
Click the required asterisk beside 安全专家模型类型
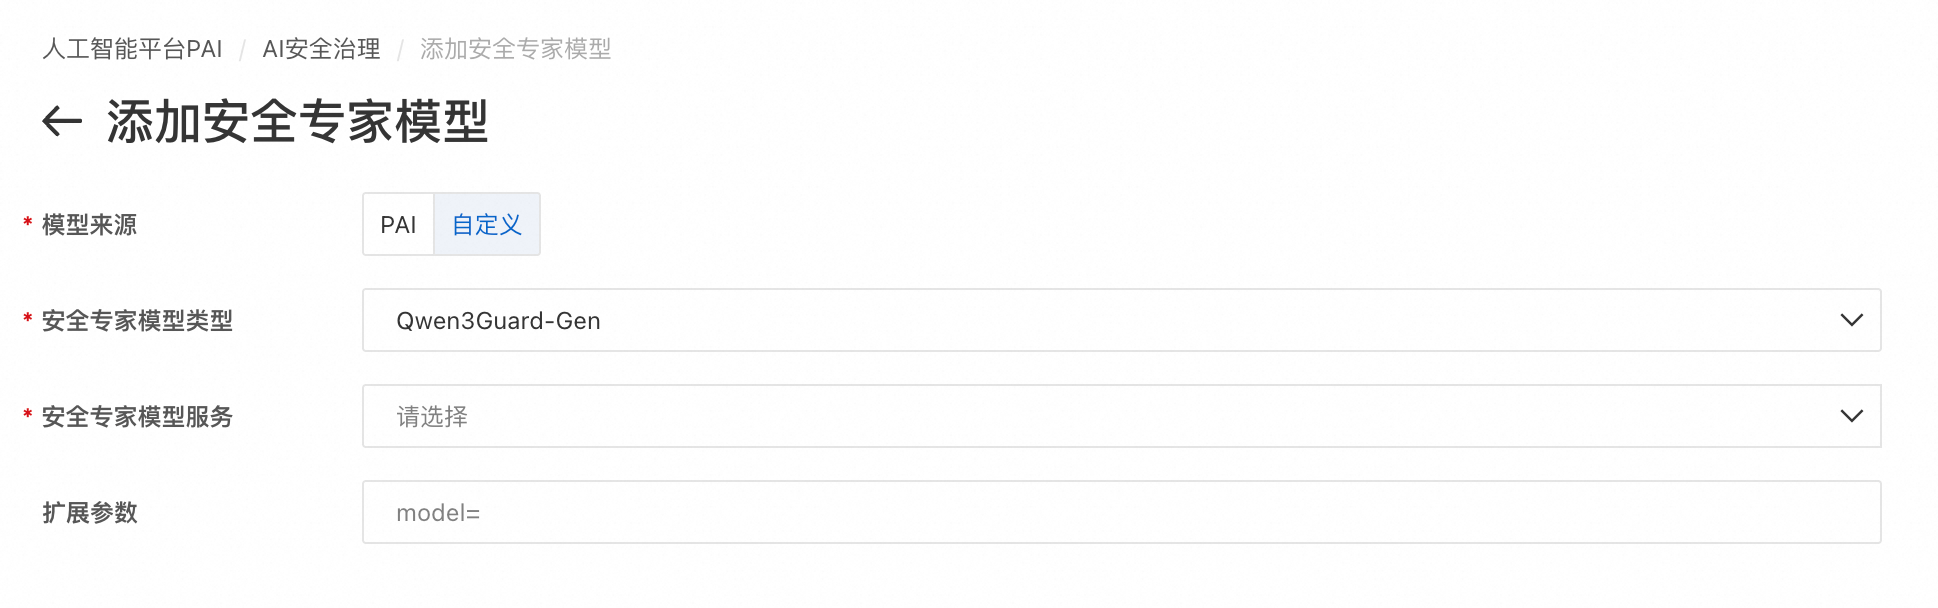[28, 319]
